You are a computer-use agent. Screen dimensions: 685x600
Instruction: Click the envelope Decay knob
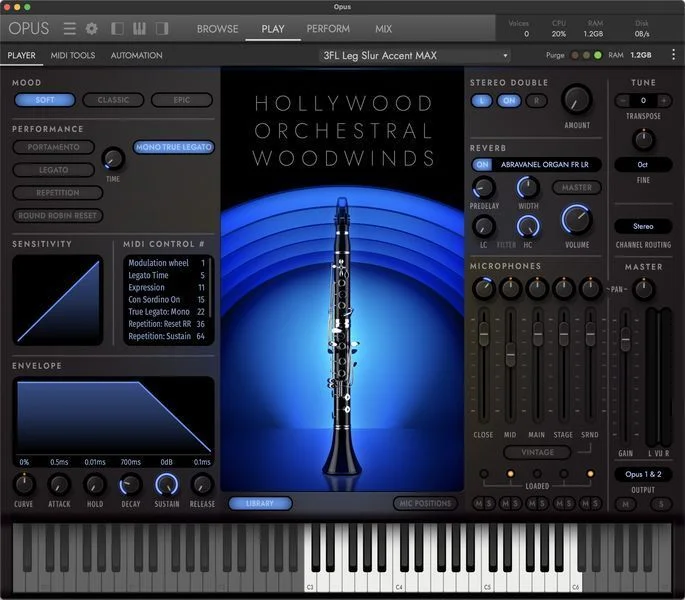click(x=130, y=485)
